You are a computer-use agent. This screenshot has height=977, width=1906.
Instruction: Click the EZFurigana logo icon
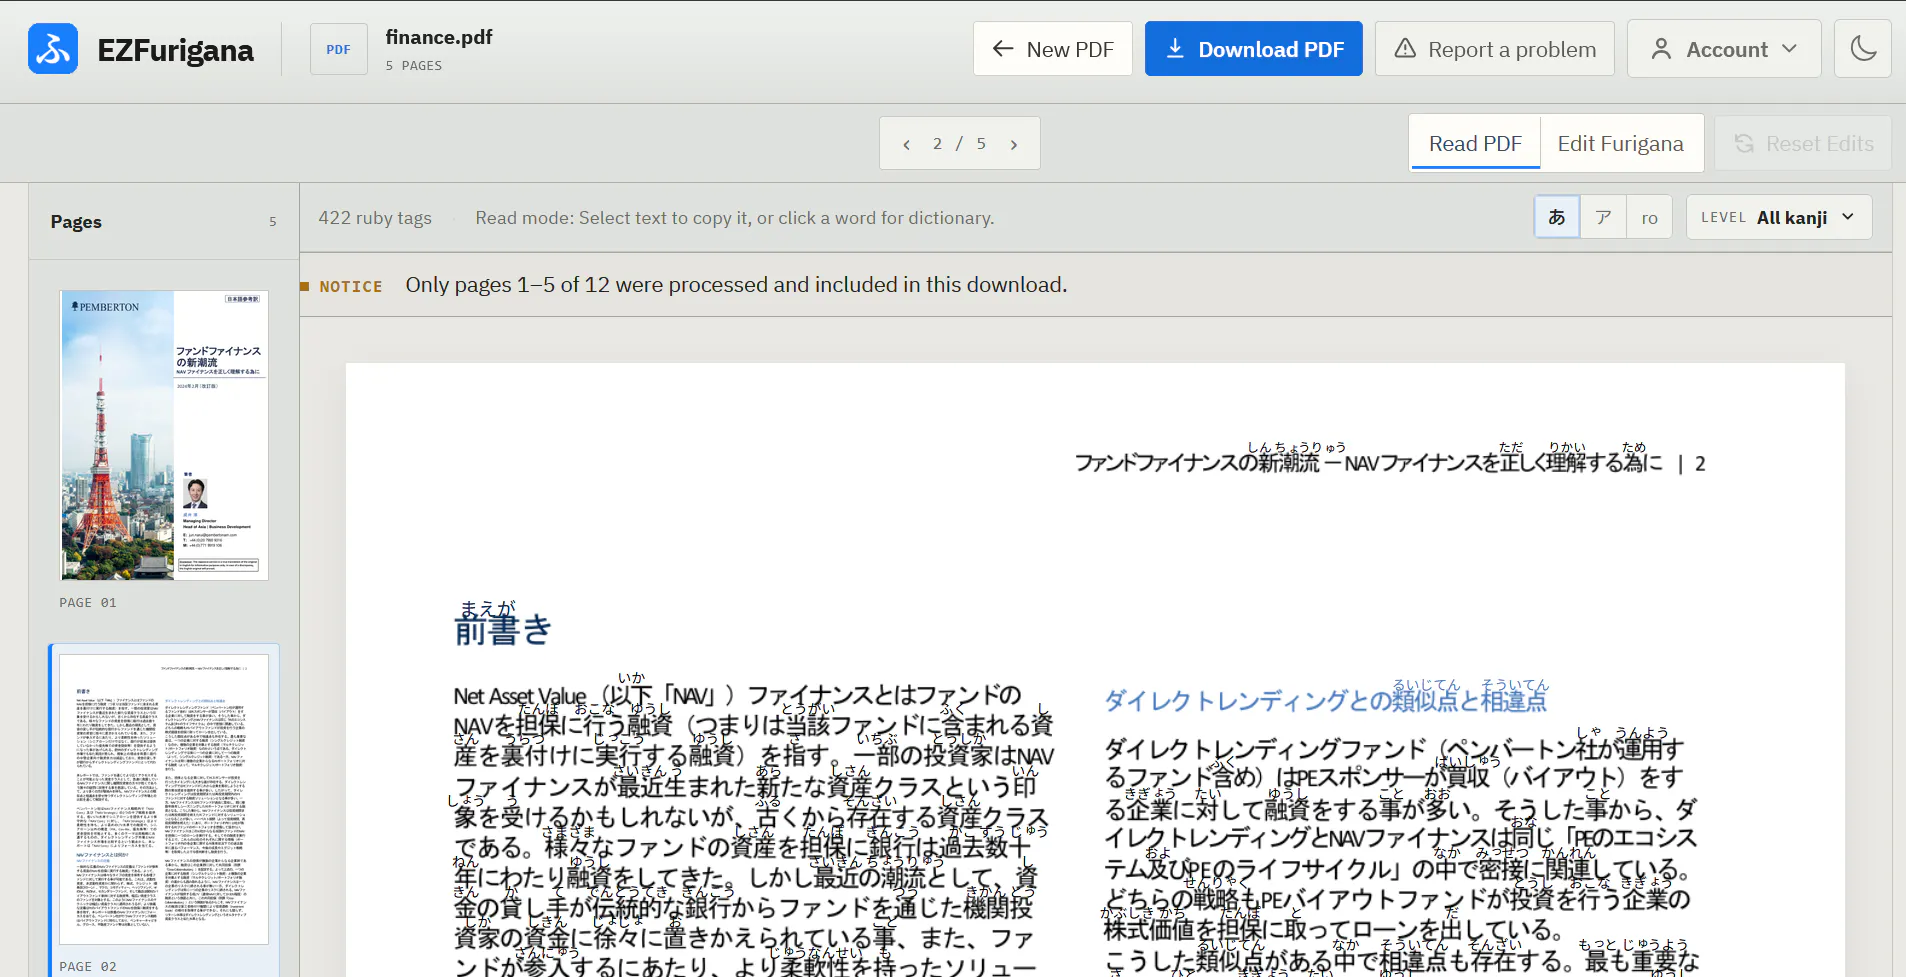click(x=53, y=49)
